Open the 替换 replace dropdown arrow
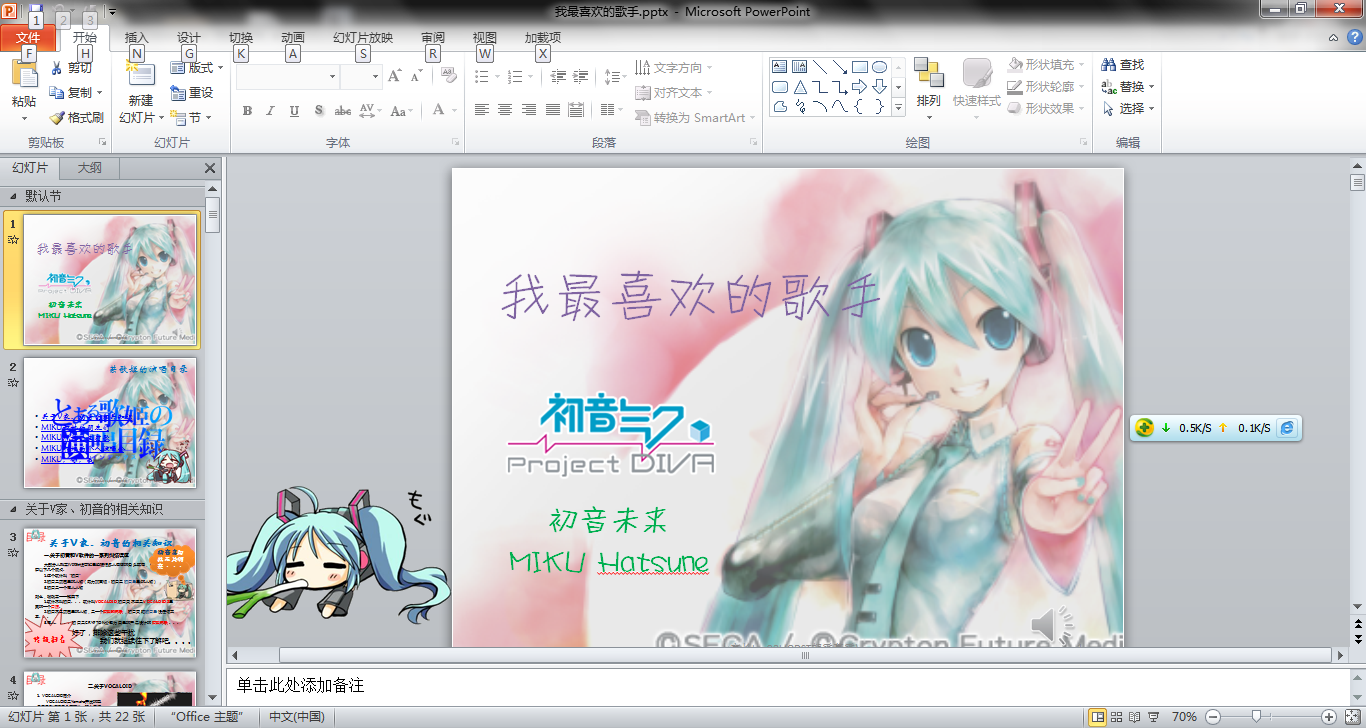1366x728 pixels. [1151, 87]
